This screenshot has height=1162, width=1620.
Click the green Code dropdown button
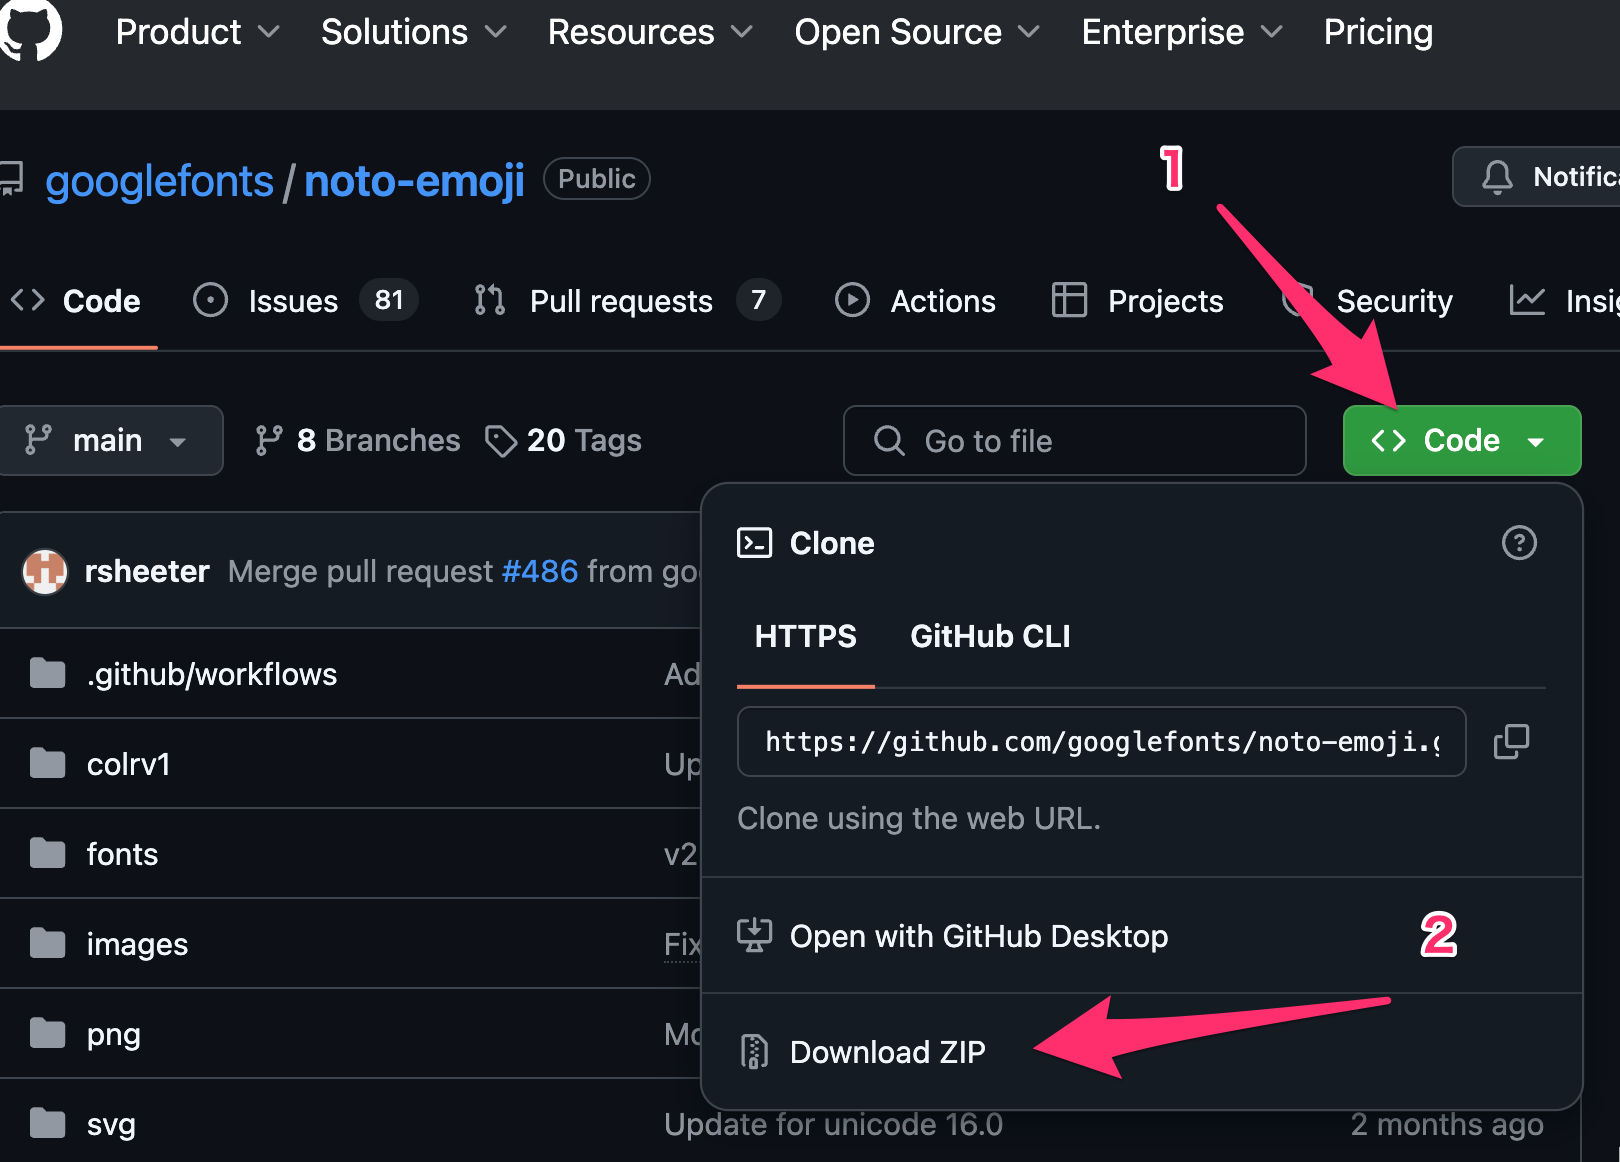(1461, 440)
